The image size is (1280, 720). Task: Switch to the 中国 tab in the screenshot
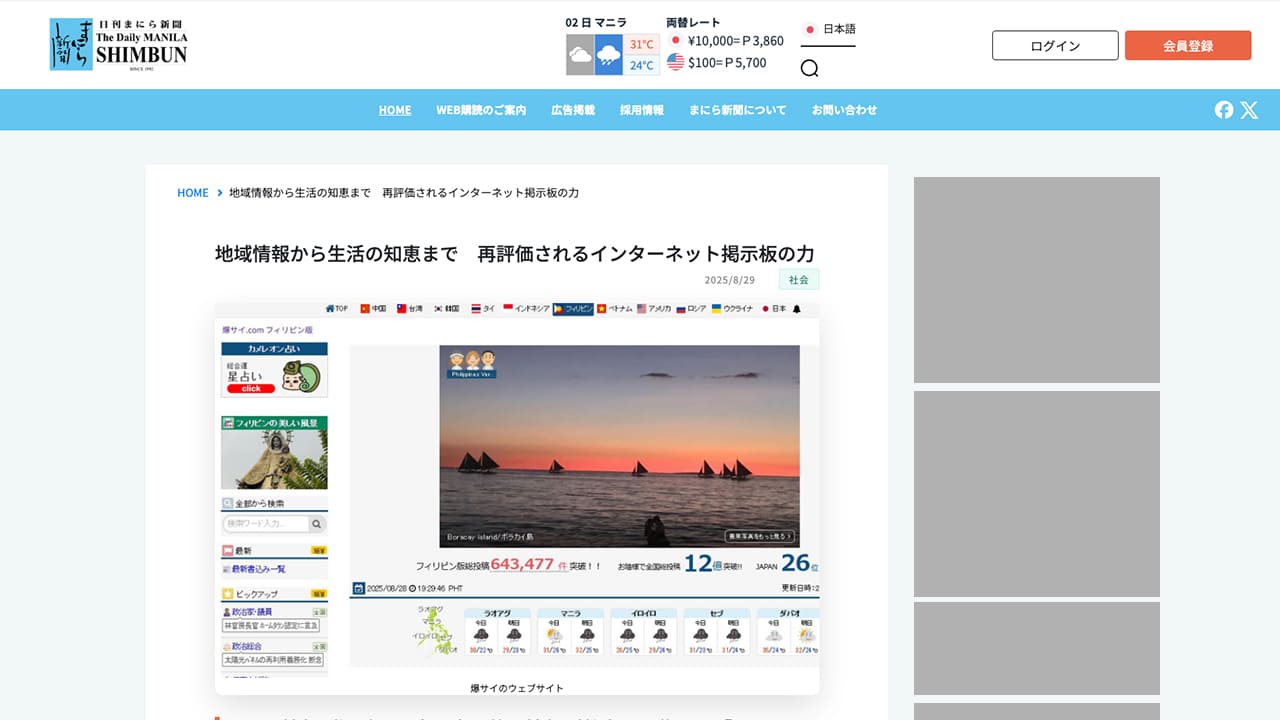click(x=375, y=308)
